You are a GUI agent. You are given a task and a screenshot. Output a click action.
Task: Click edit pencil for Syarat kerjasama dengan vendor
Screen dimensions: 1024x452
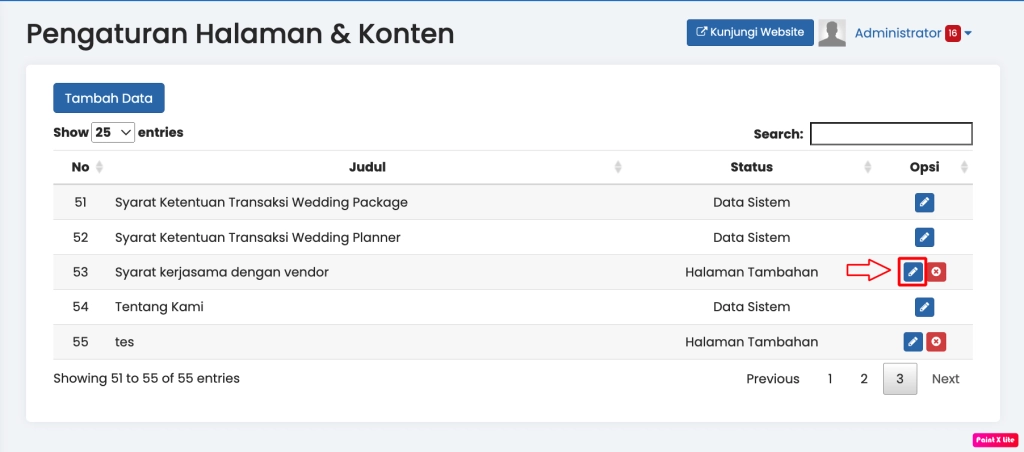point(912,272)
